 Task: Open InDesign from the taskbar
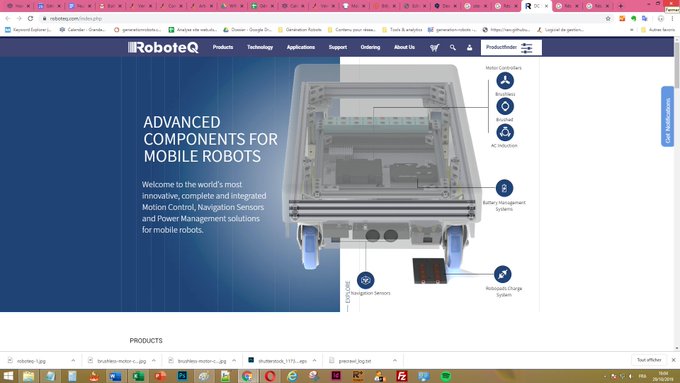[336, 376]
